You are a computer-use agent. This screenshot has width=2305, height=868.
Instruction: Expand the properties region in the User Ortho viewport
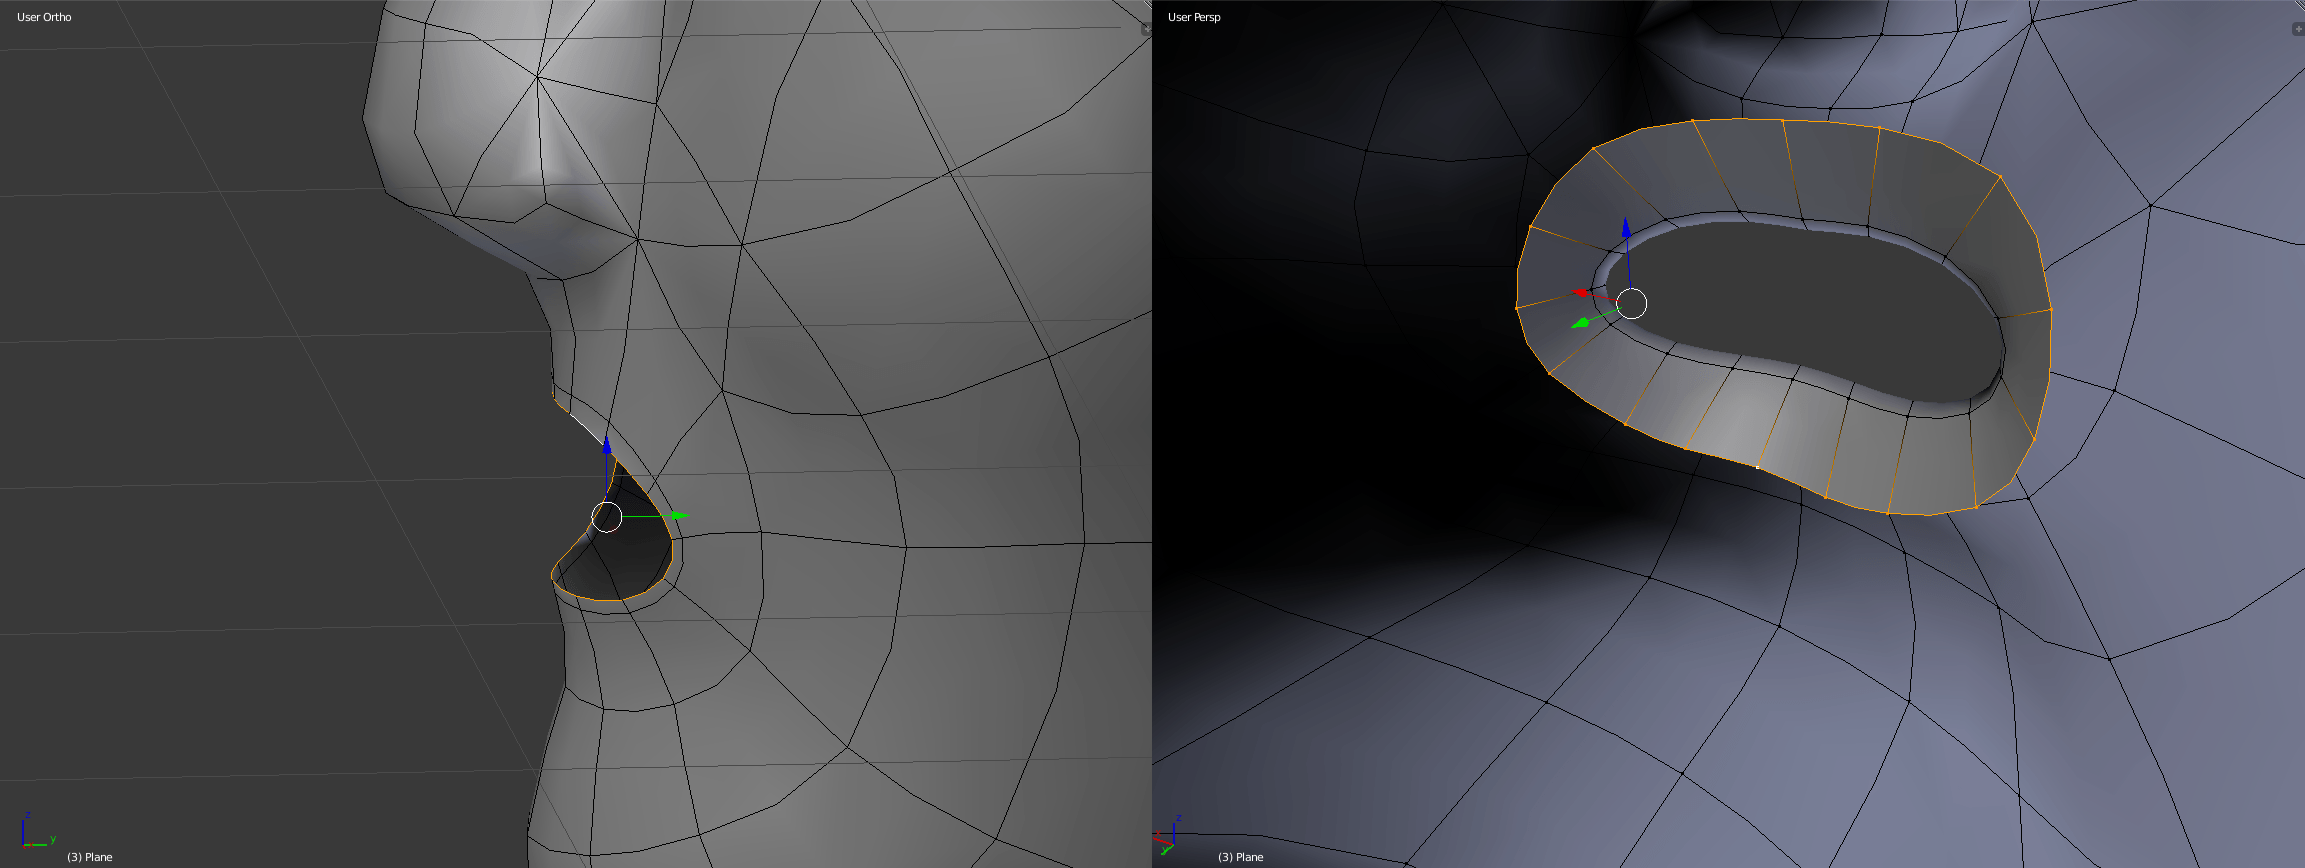point(1145,29)
